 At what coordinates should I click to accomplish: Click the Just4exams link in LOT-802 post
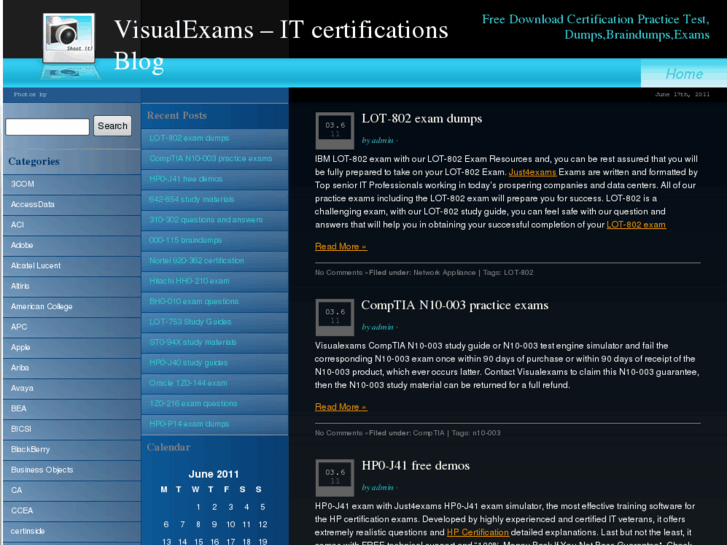[x=532, y=172]
